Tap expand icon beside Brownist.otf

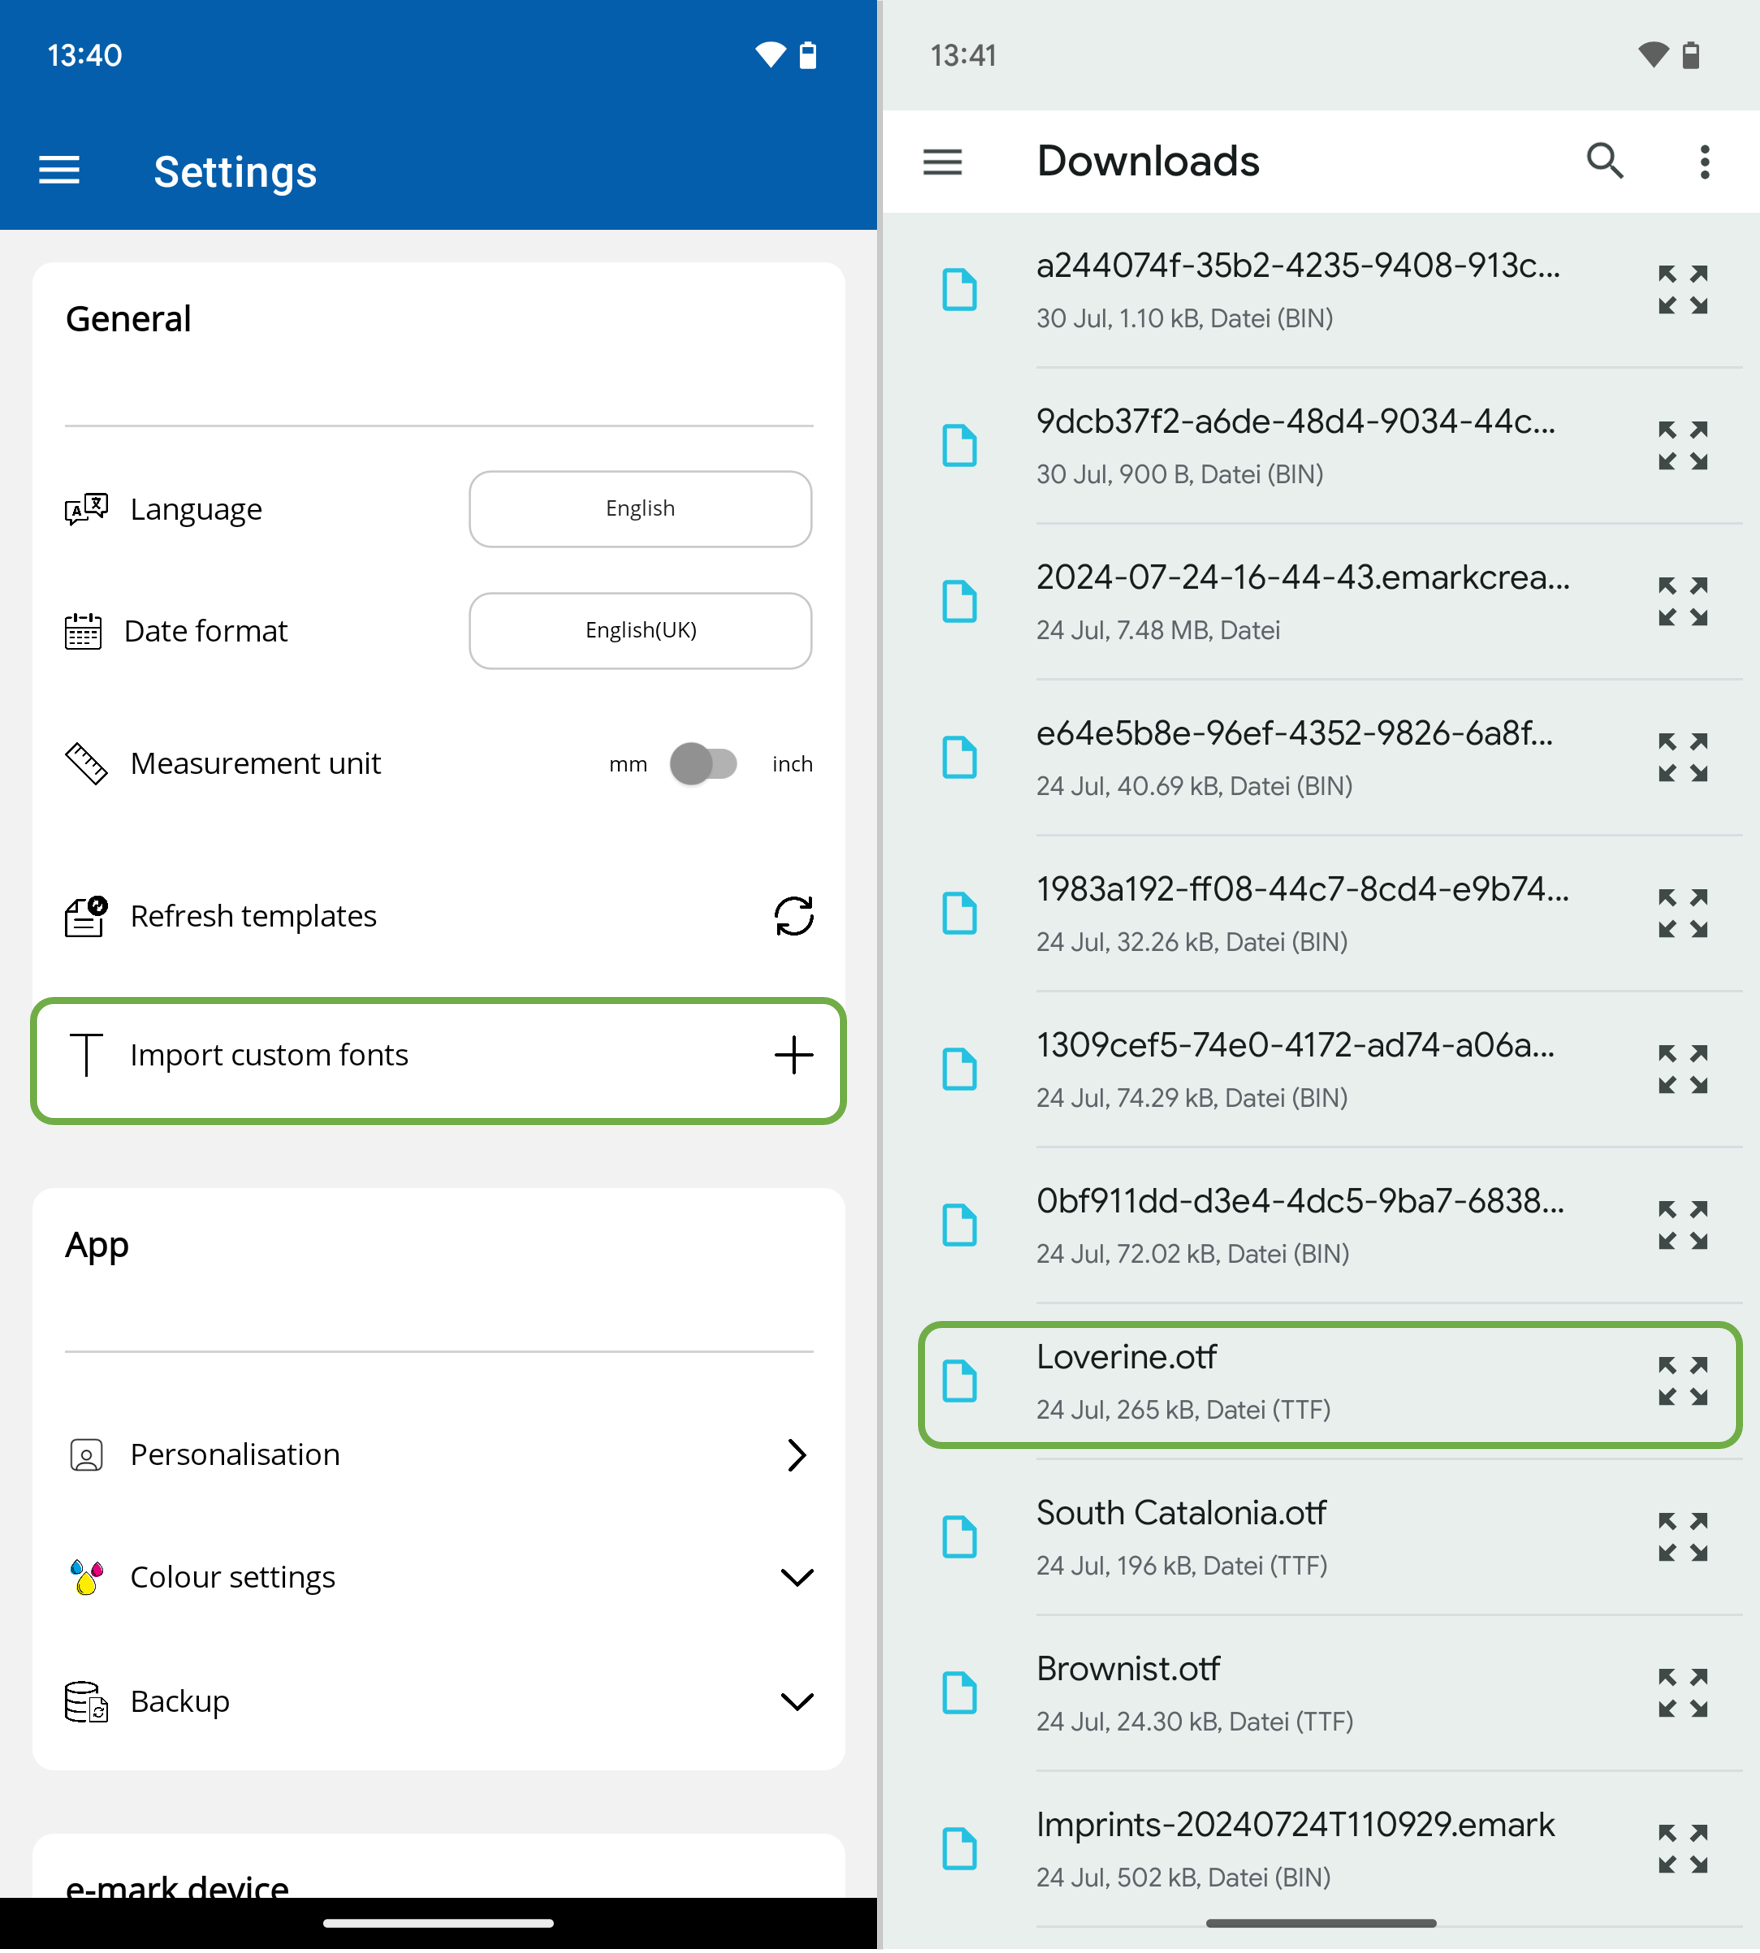point(1682,1693)
